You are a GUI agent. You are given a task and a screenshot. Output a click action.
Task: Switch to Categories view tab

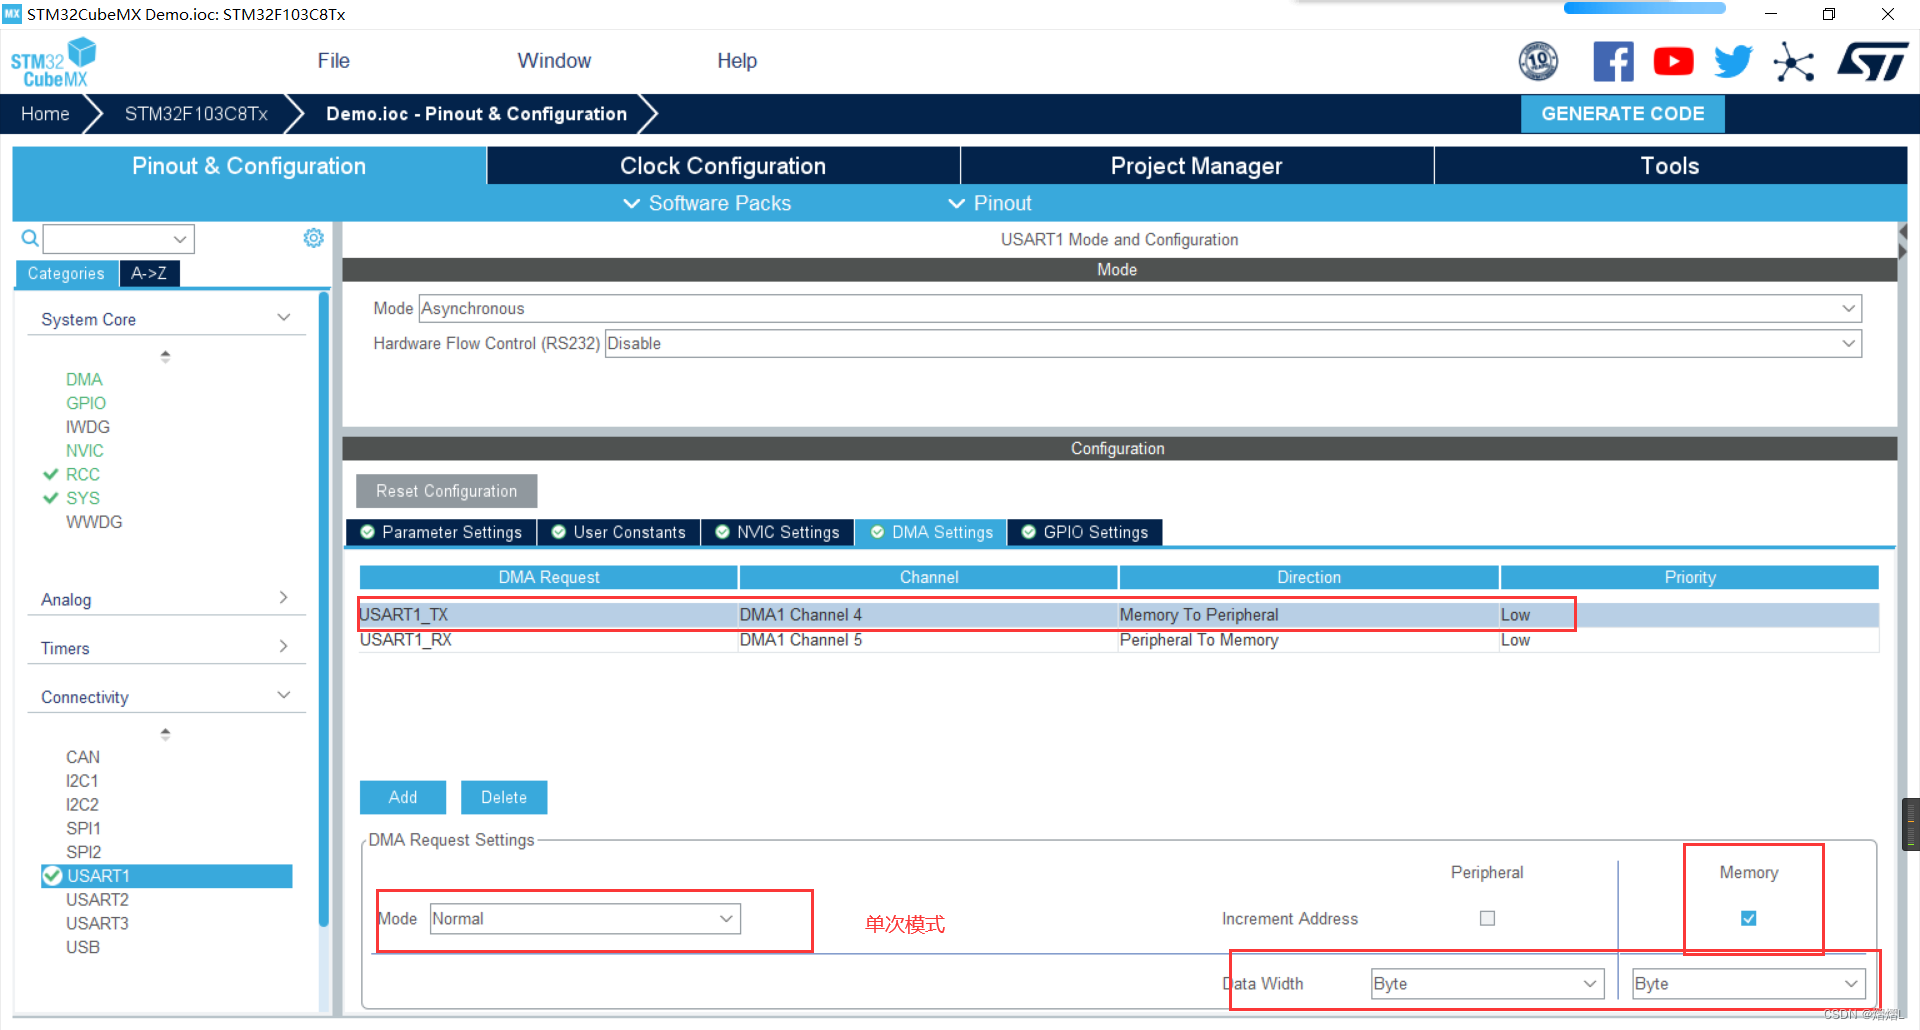point(66,274)
